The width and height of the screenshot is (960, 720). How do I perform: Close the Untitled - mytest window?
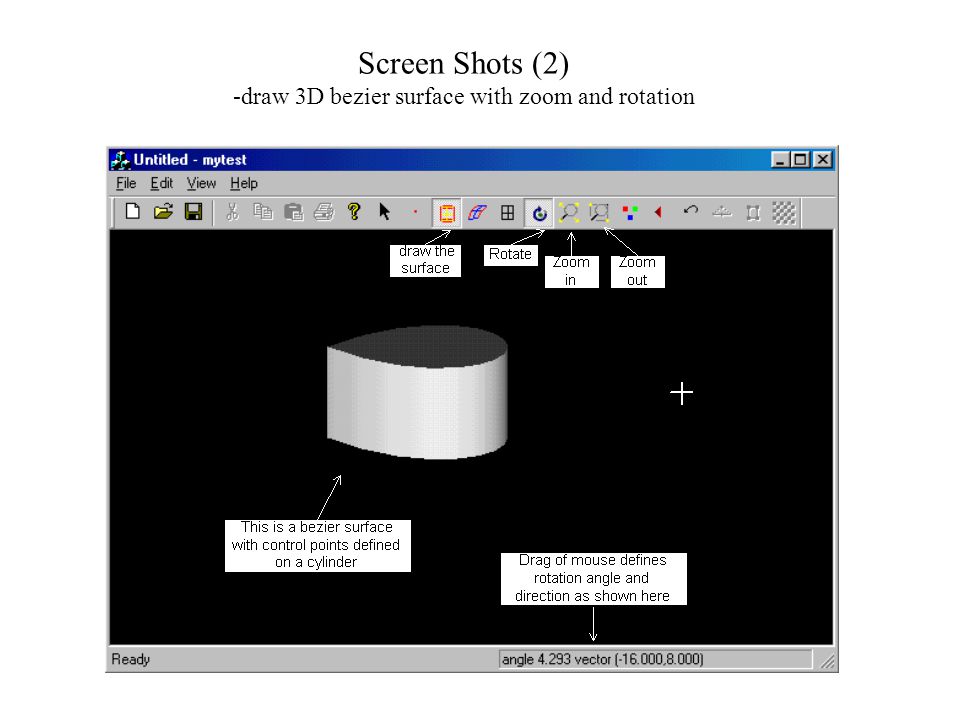click(823, 160)
